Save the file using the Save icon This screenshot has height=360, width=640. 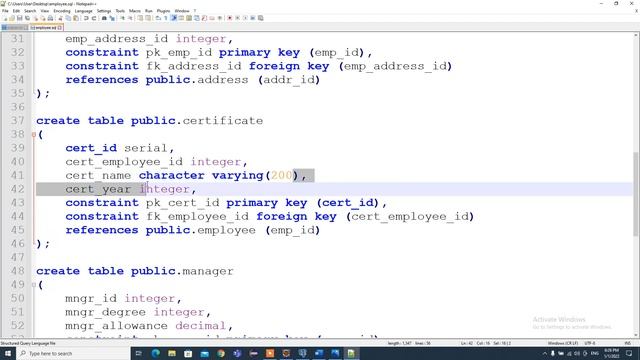pos(20,18)
